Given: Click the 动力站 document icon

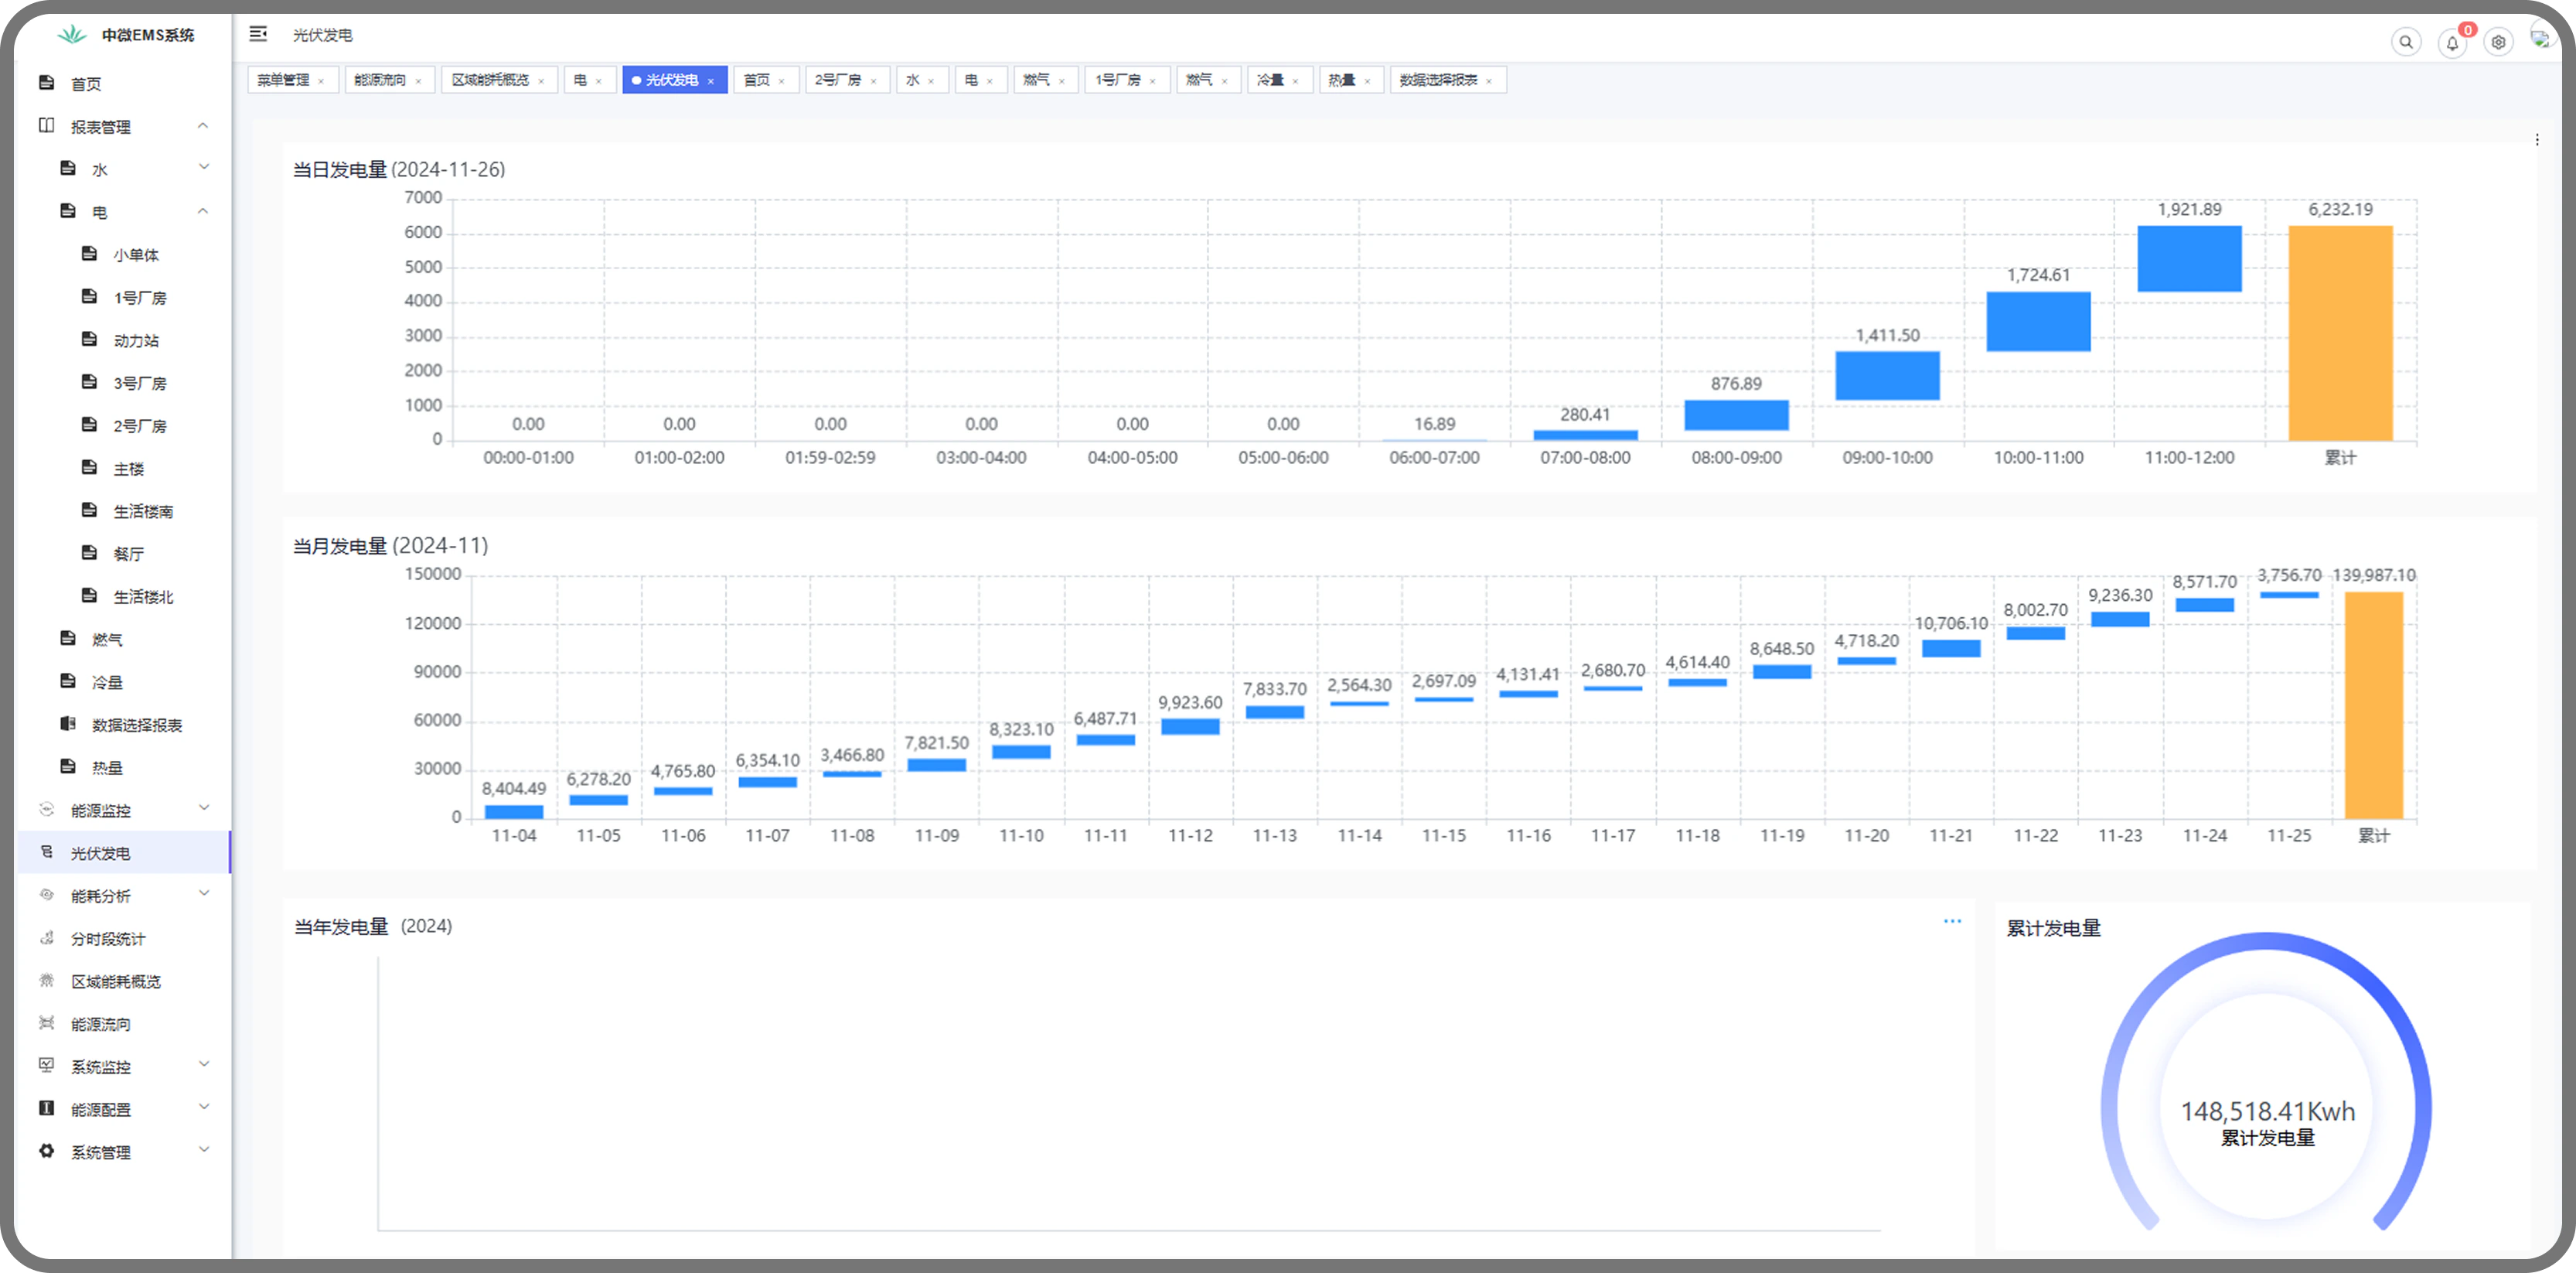Looking at the screenshot, I should tap(89, 340).
